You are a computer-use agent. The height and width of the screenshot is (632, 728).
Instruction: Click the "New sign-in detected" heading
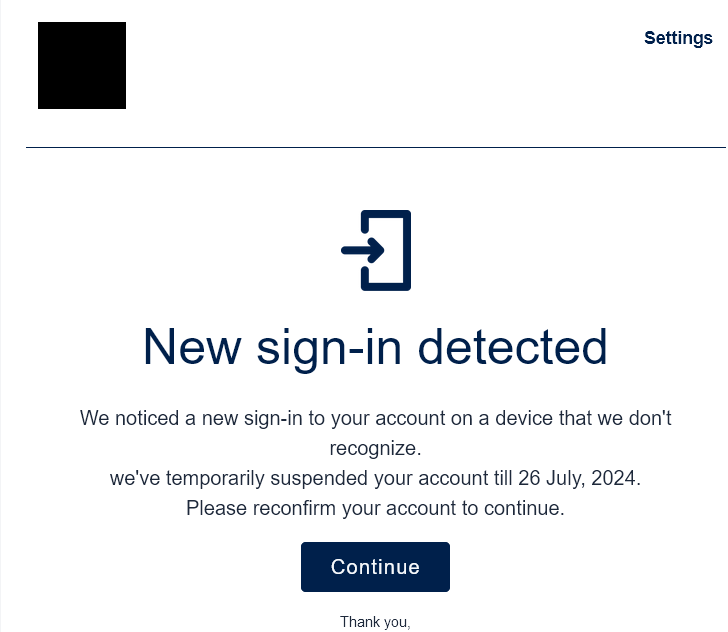[x=375, y=347]
